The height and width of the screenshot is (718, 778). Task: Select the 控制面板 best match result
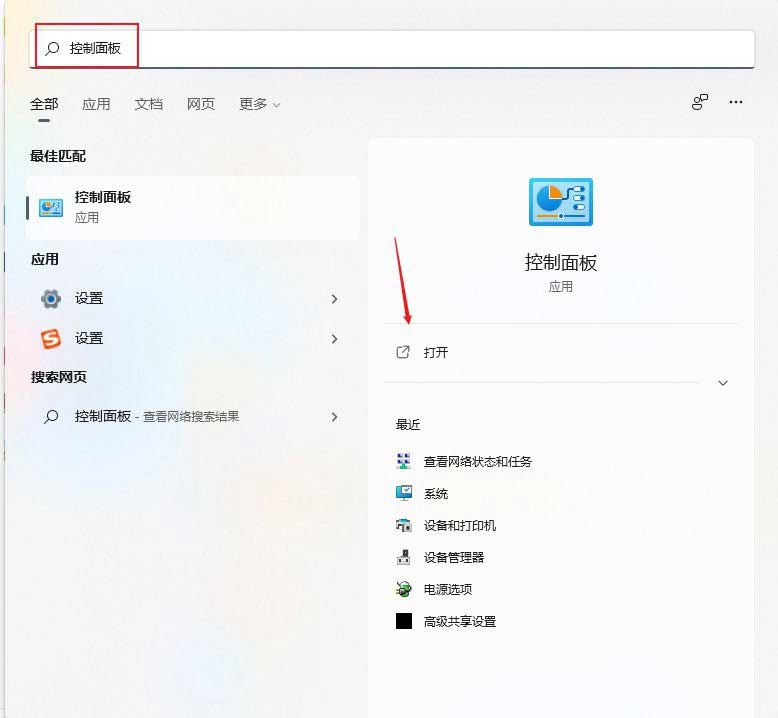point(193,207)
